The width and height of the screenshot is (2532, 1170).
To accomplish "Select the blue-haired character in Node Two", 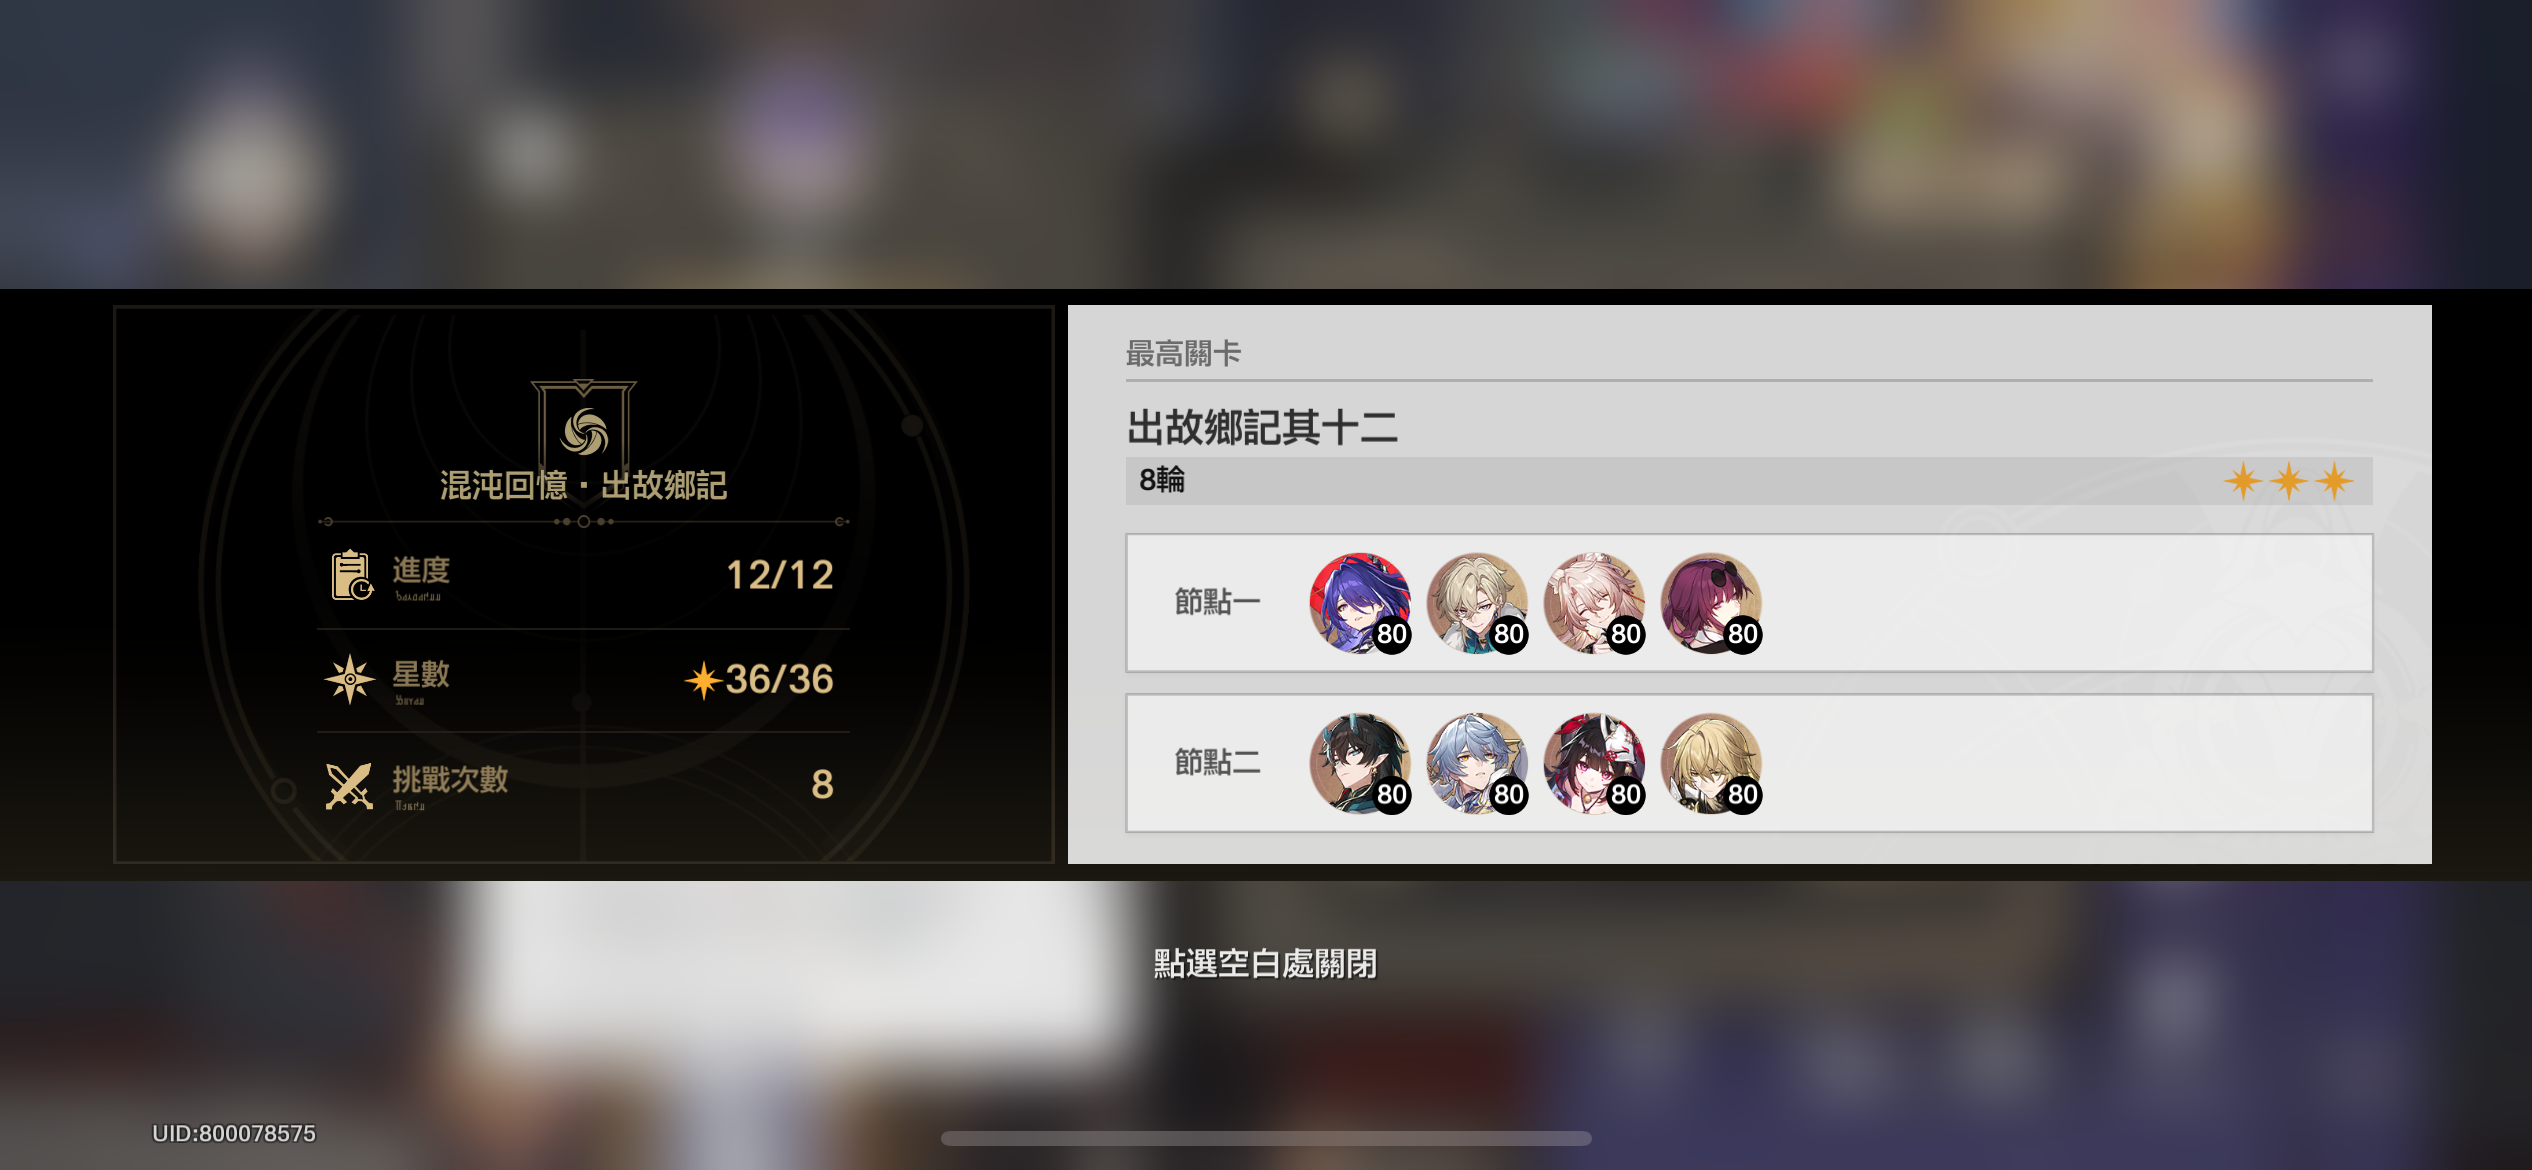I will pos(1477,763).
